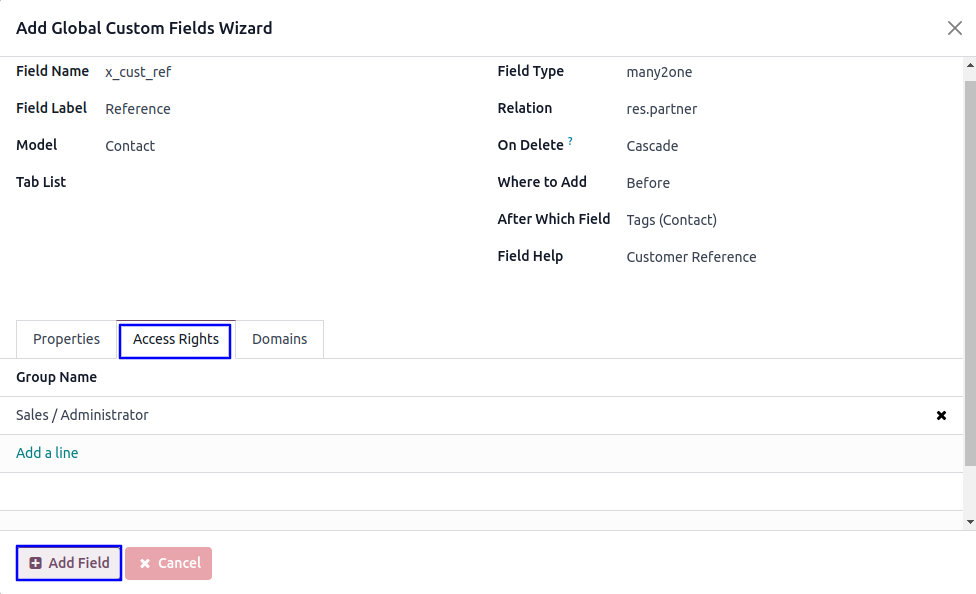
Task: Edit the Field Label value Reference
Action: (138, 109)
